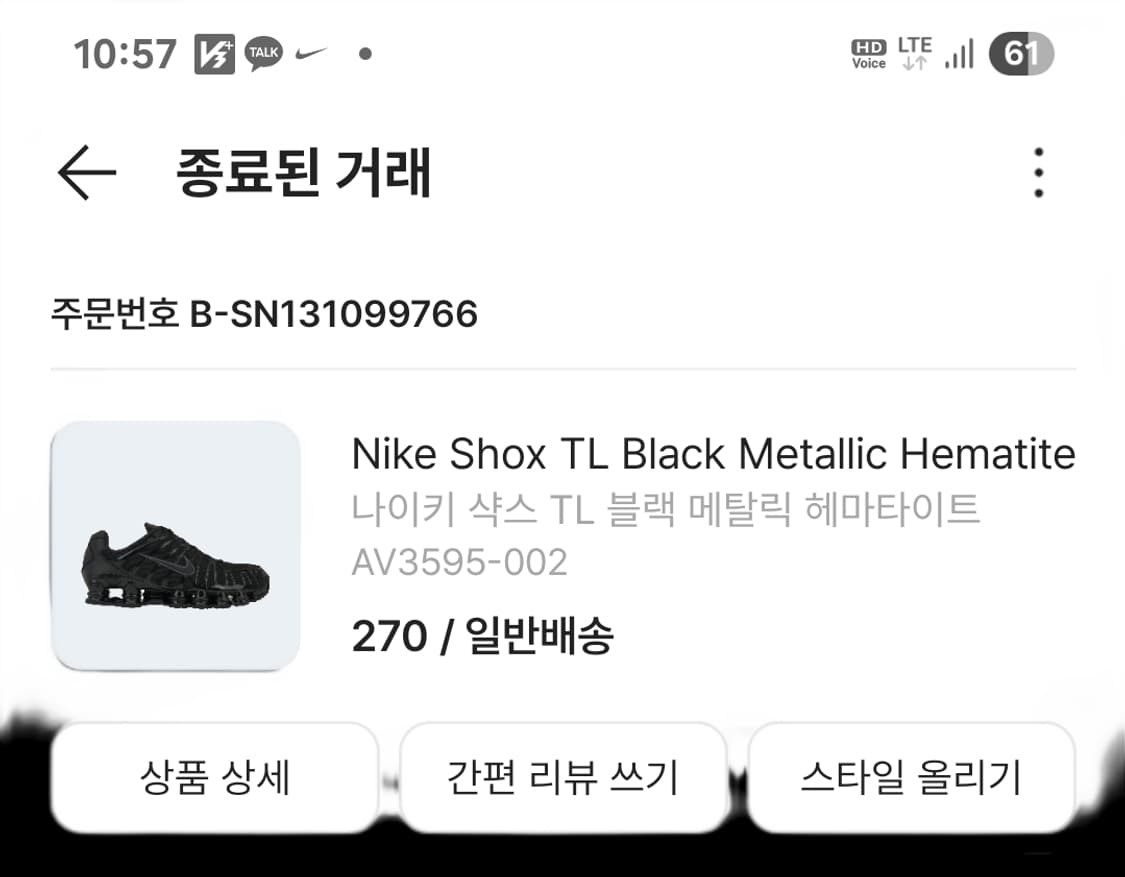Tap the battery indicator showing 61

pyautogui.click(x=1020, y=55)
